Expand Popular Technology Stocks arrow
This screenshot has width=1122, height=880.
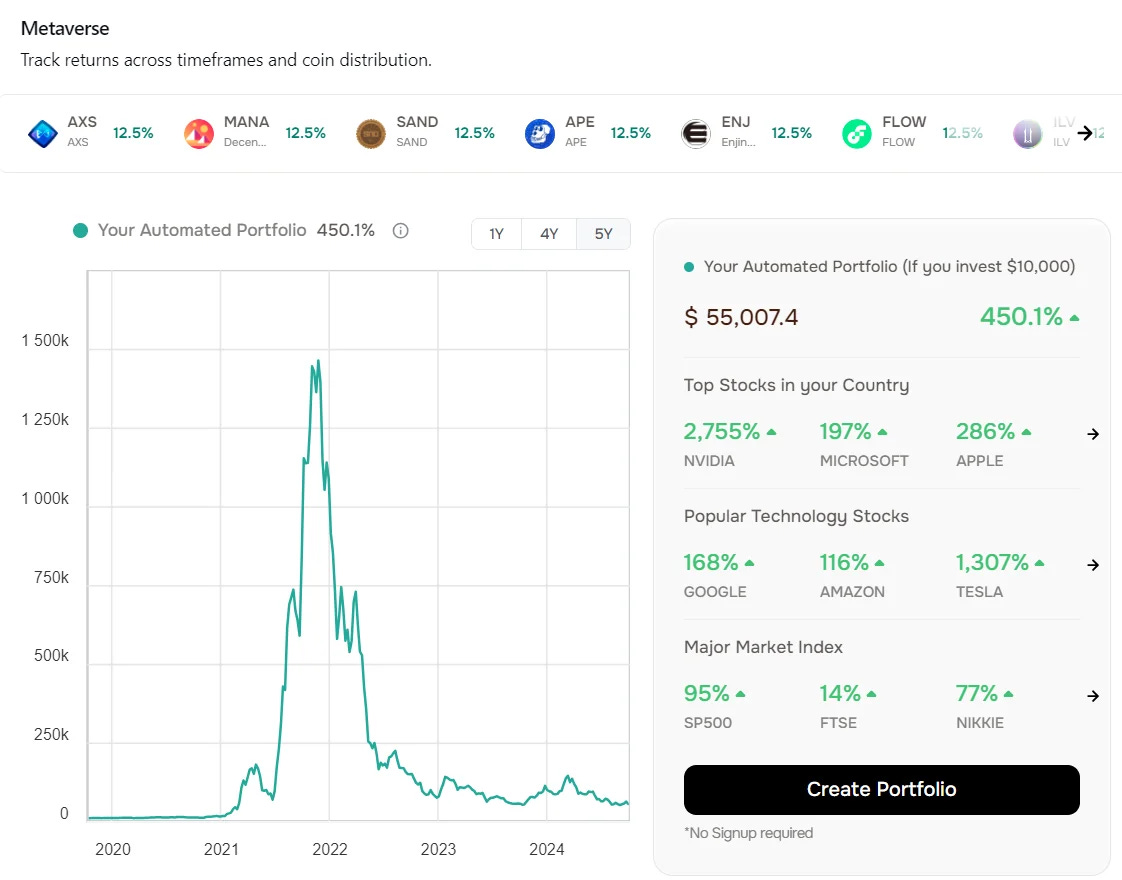(1093, 564)
